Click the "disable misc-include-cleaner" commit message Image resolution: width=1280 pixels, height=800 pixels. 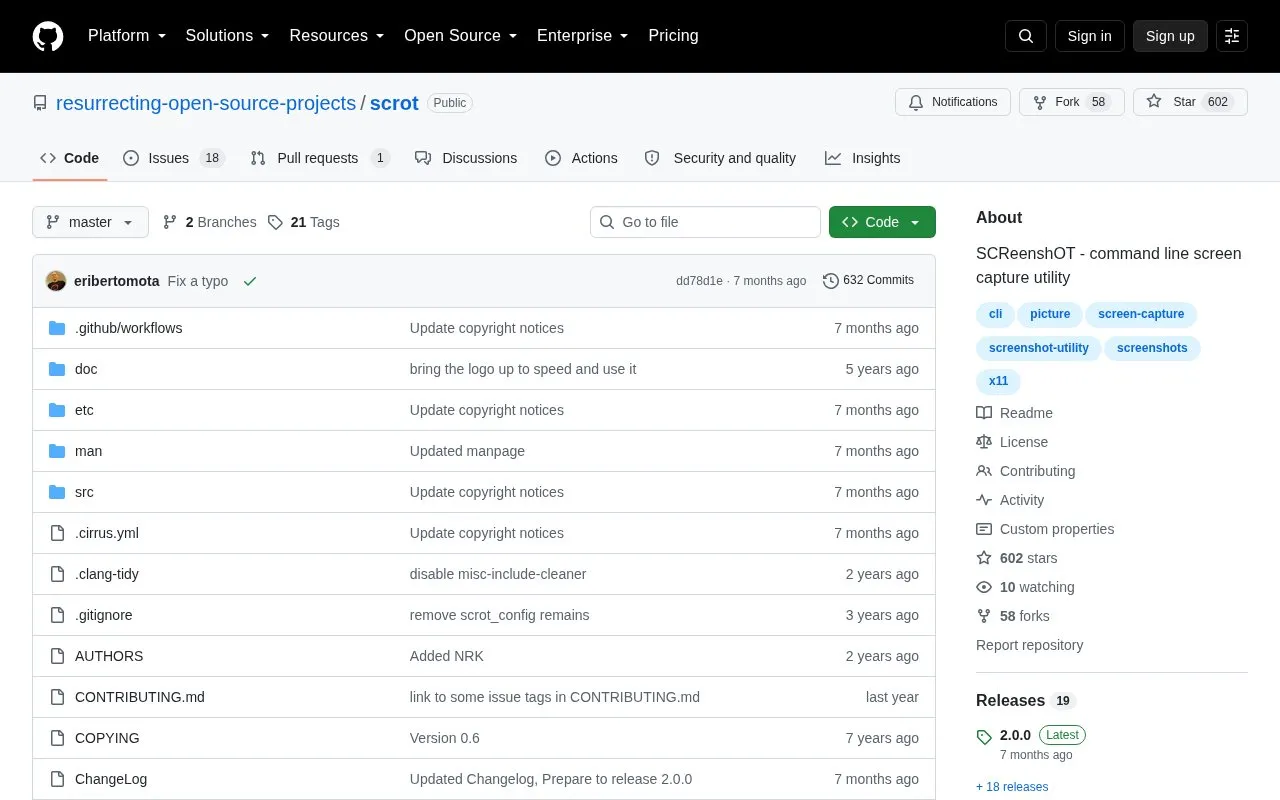[498, 574]
